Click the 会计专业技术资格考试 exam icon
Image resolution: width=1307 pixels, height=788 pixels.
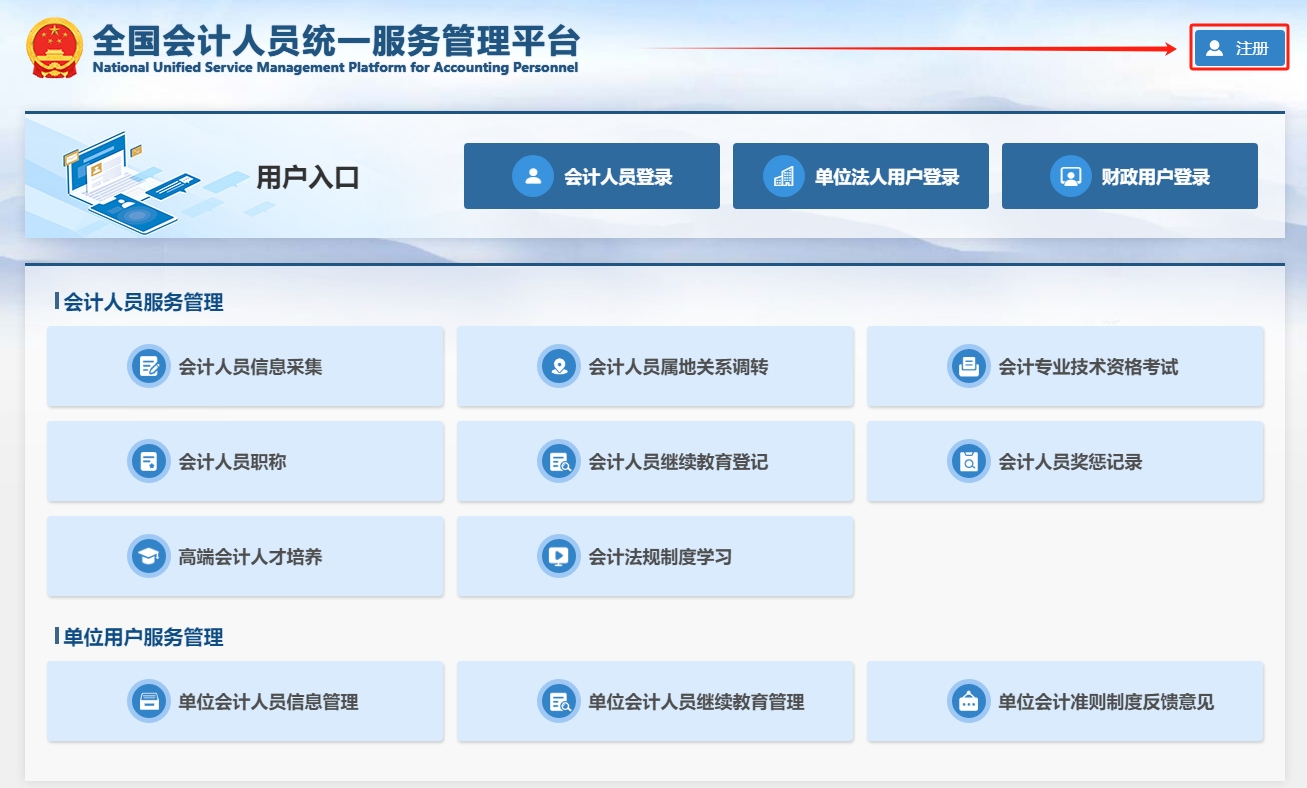[x=968, y=366]
